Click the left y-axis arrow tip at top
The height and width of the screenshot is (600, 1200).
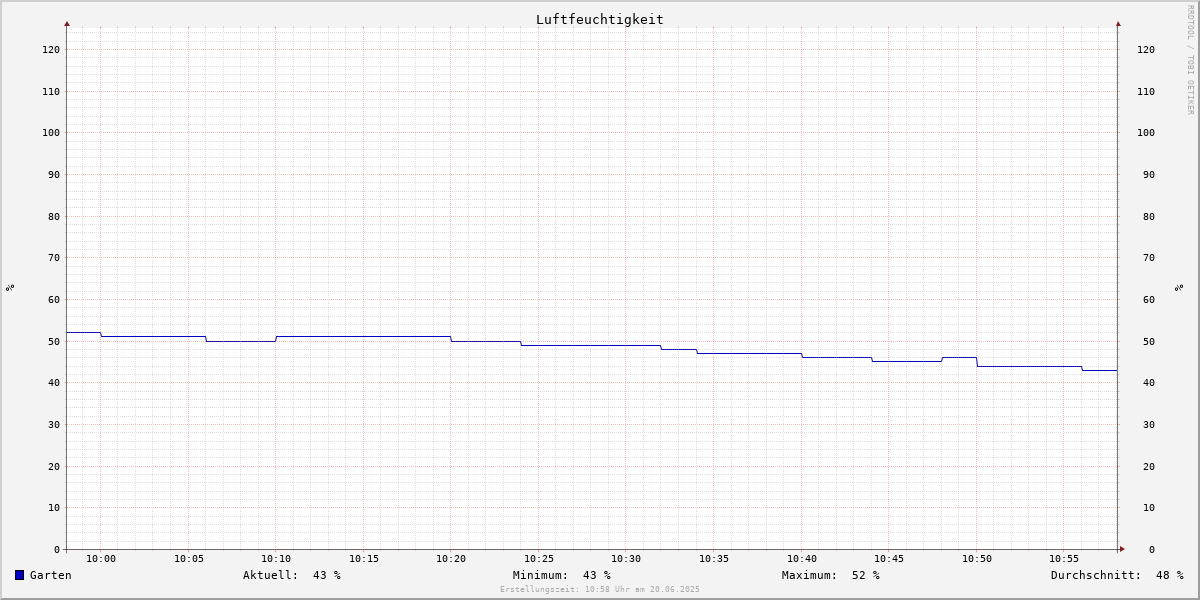tap(67, 23)
